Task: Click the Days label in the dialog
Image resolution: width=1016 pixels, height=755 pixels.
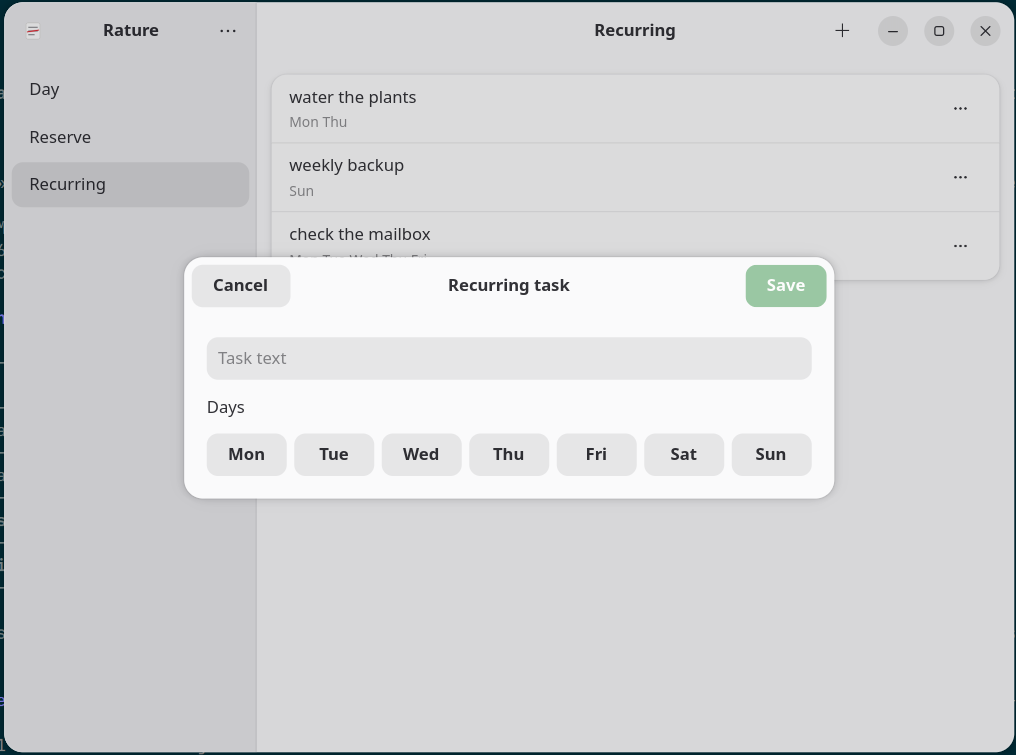Action: coord(225,408)
